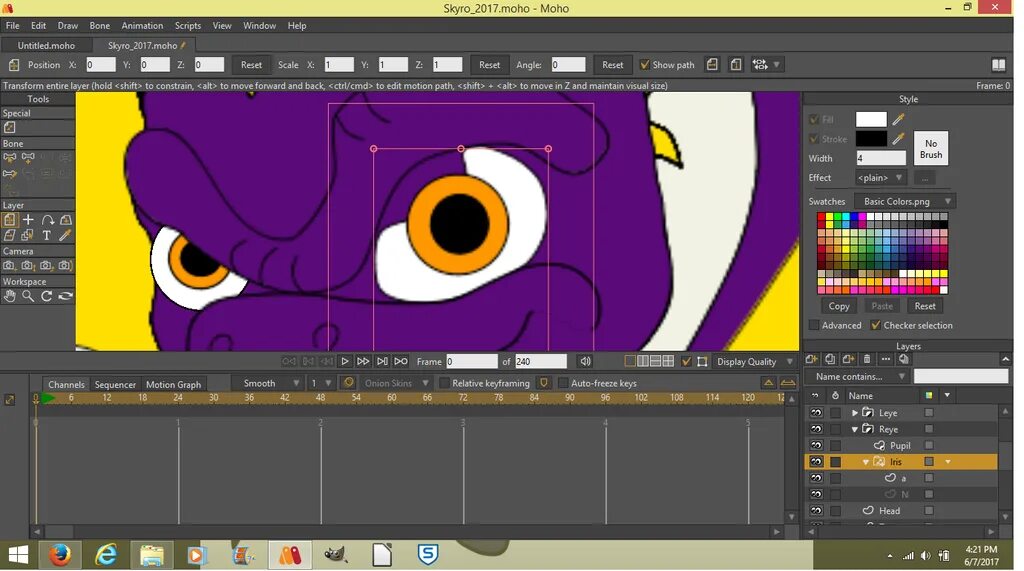Click the Onion Skins toggle icon
Viewport: 1024px width, 571px height.
click(348, 383)
